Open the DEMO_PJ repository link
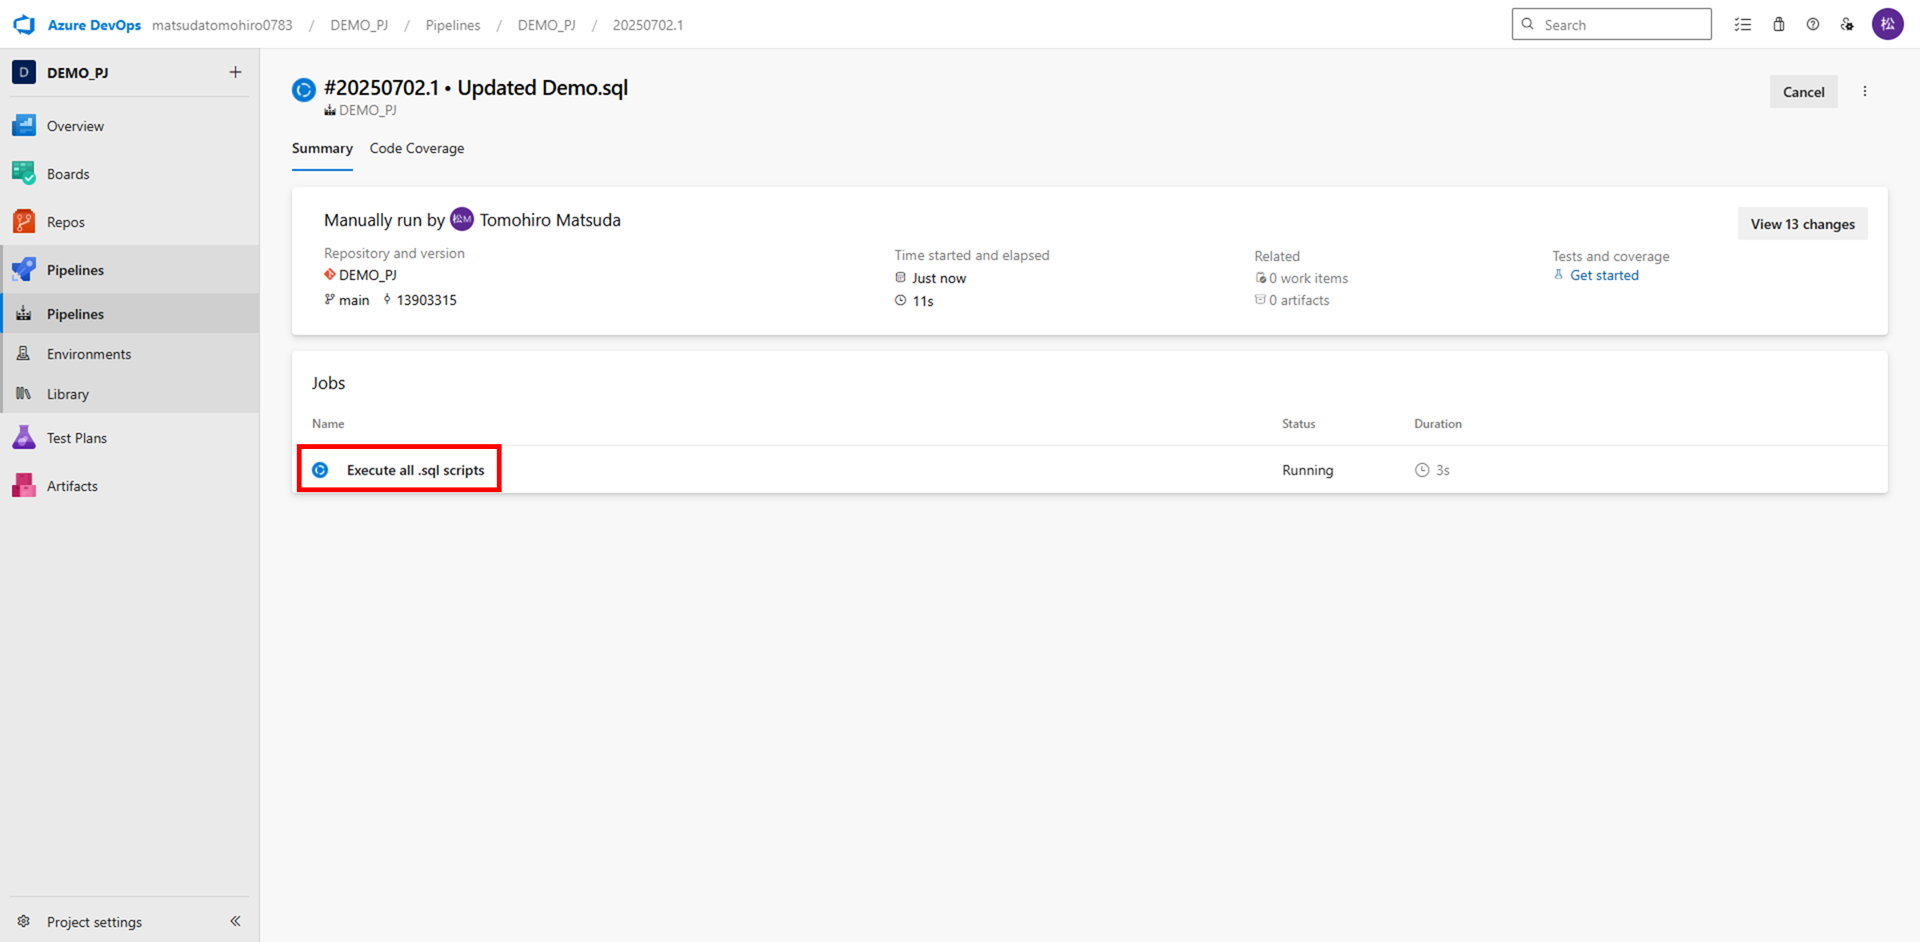Image resolution: width=1920 pixels, height=942 pixels. coord(367,275)
